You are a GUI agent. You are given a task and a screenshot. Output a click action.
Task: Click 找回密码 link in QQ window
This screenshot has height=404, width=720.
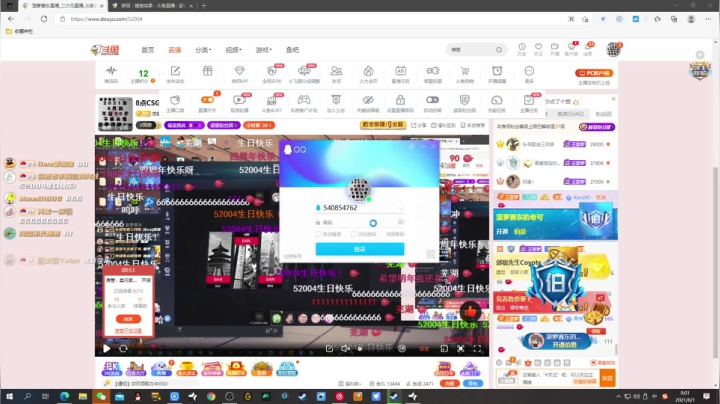(395, 234)
